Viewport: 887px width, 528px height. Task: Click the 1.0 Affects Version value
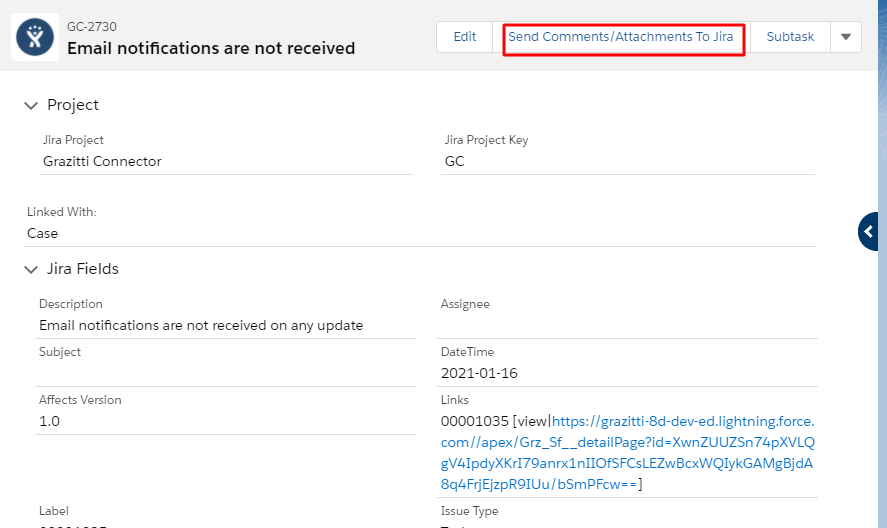(x=49, y=421)
